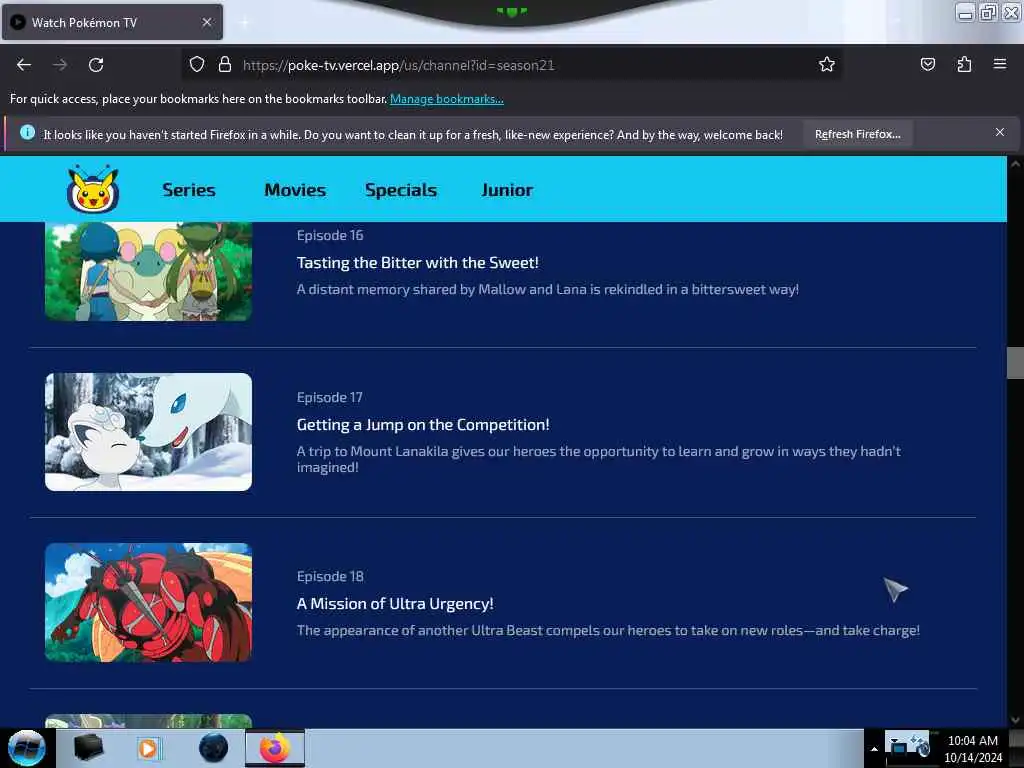
Task: Click the scrollbar down arrow
Action: click(1015, 720)
